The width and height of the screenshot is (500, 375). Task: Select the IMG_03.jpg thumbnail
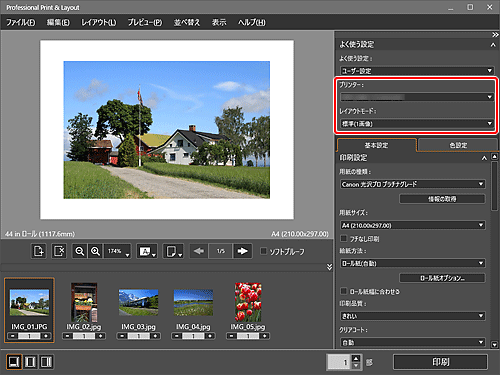[139, 303]
